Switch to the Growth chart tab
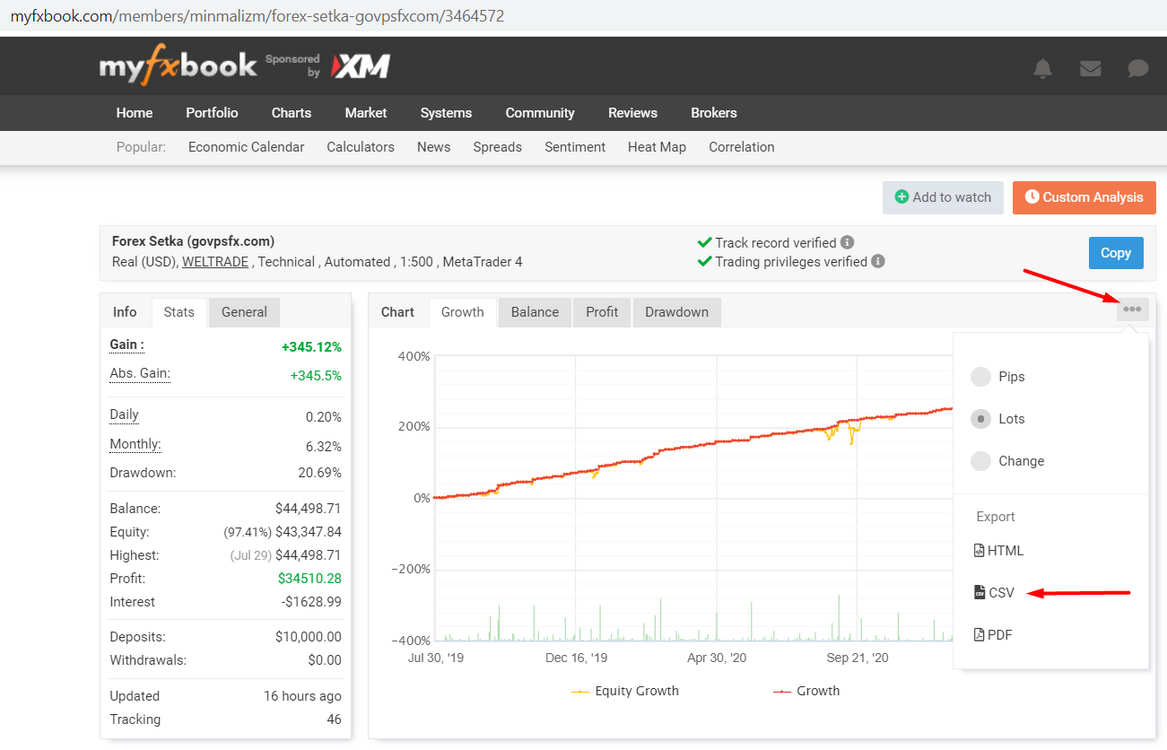Screen dimensions: 1167x750 [x=462, y=312]
